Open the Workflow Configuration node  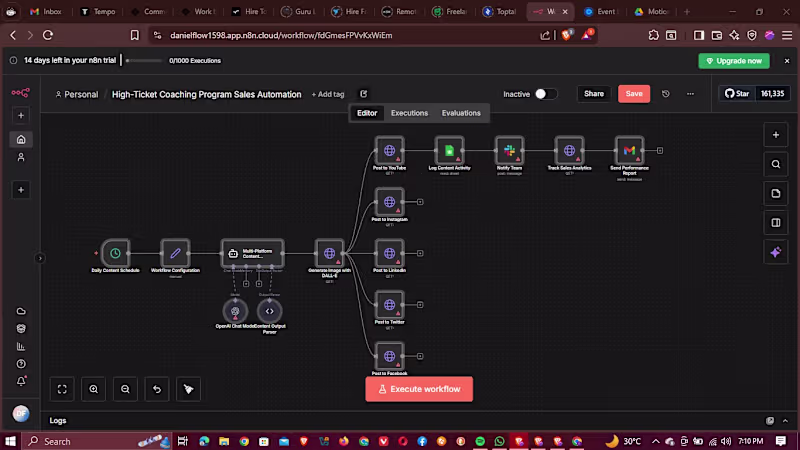point(175,253)
